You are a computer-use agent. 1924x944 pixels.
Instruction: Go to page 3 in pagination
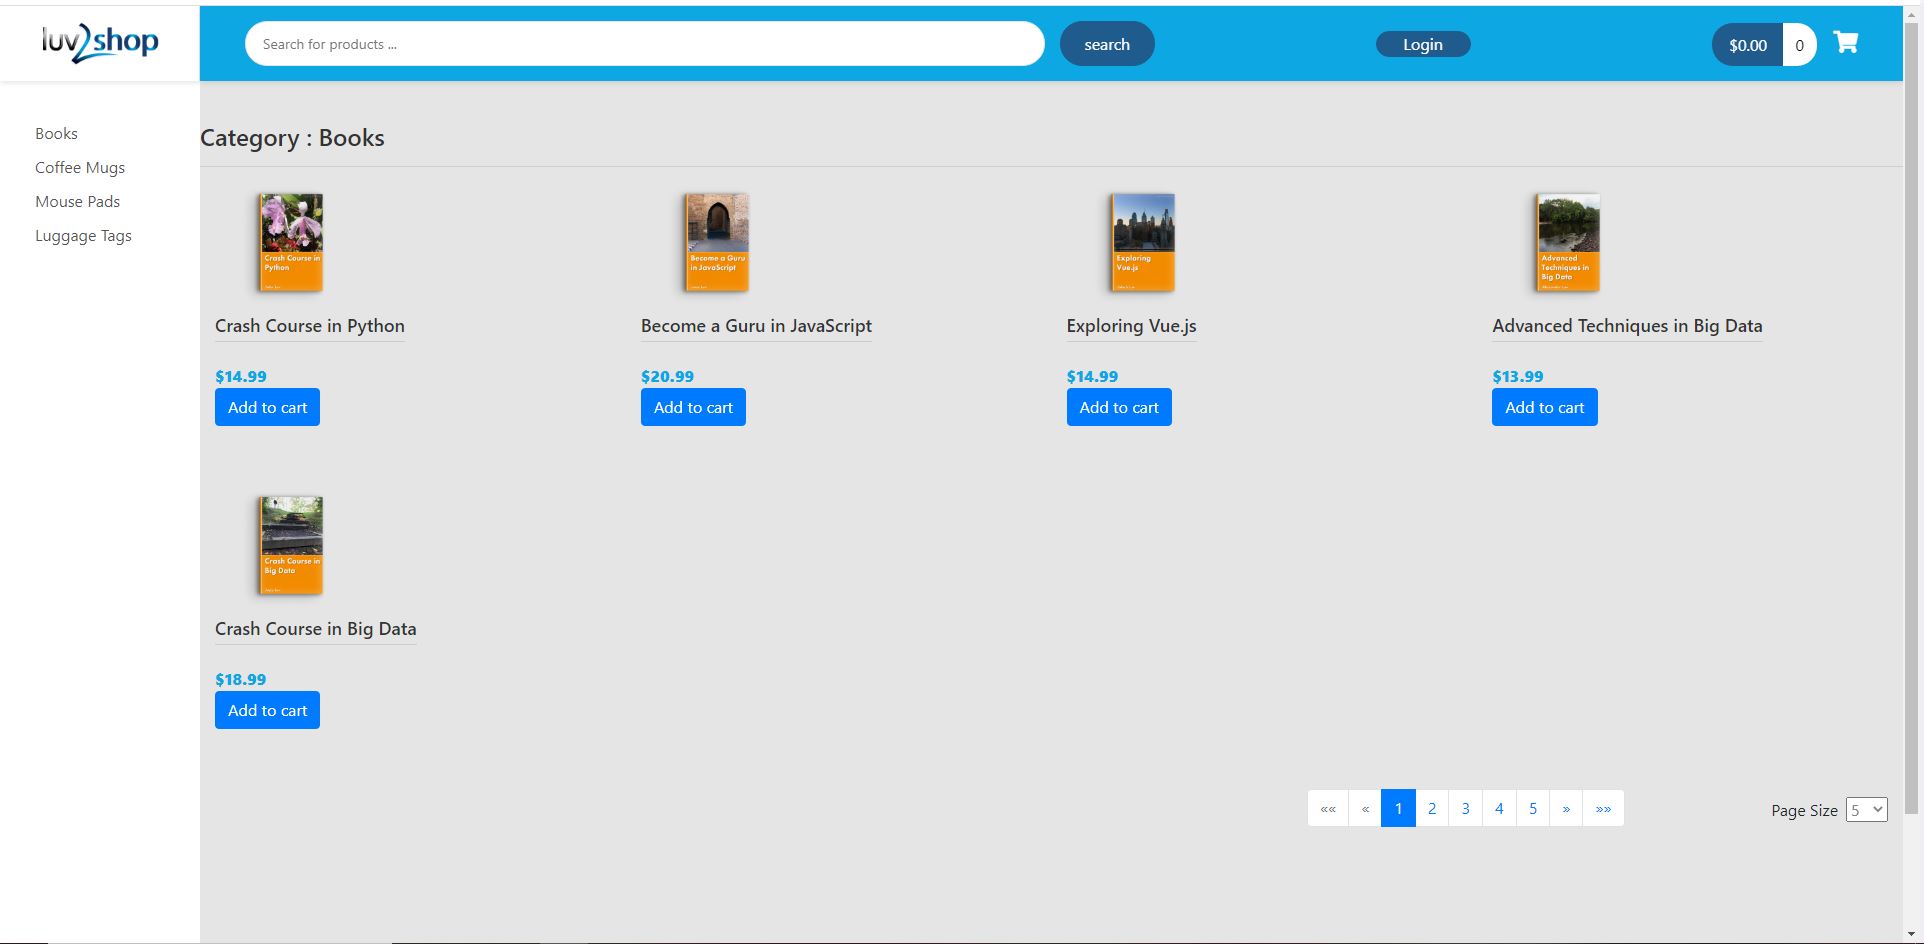pyautogui.click(x=1465, y=808)
